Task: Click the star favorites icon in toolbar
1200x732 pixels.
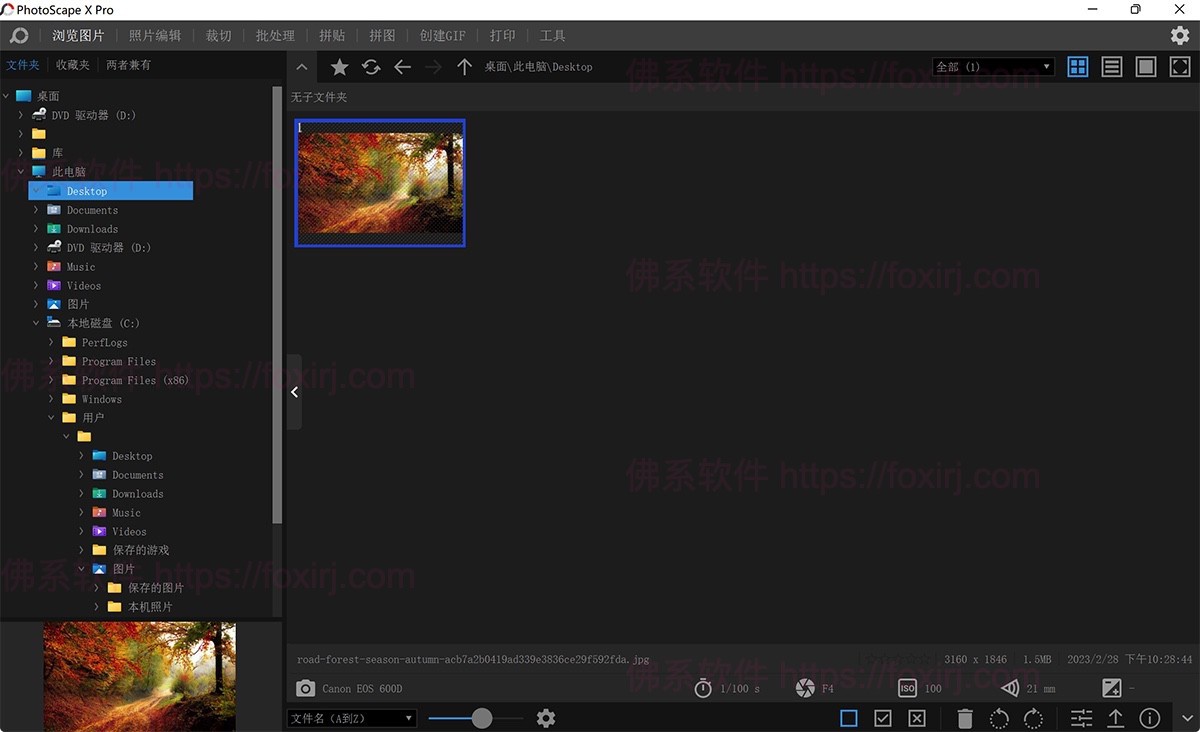Action: (x=339, y=66)
